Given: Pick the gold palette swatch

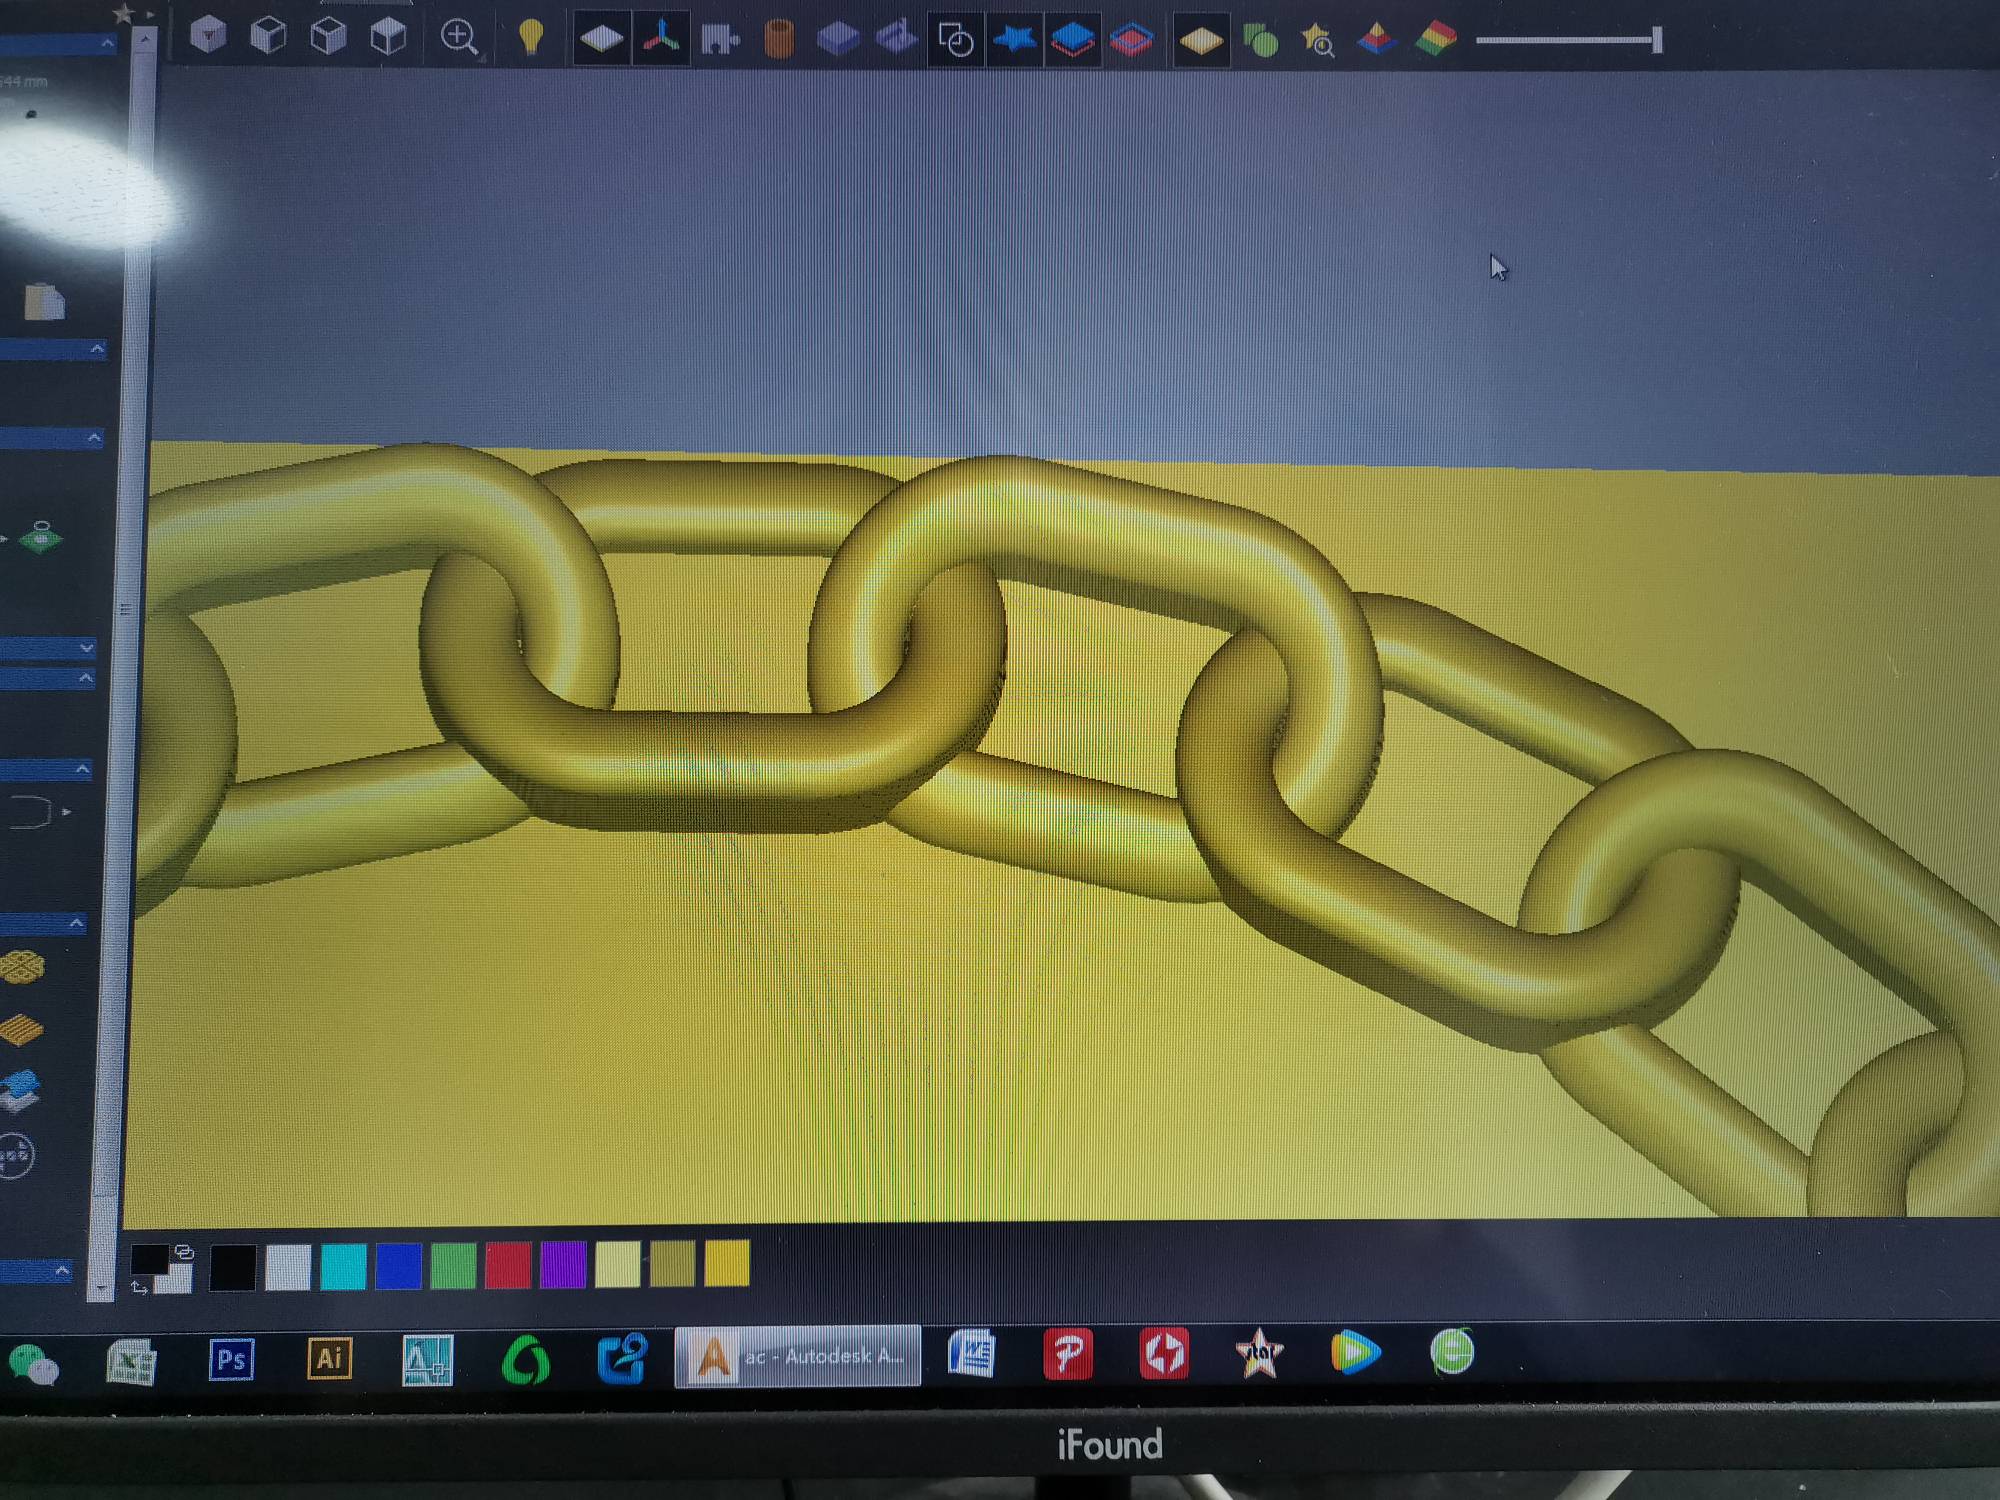Looking at the screenshot, I should [x=727, y=1263].
